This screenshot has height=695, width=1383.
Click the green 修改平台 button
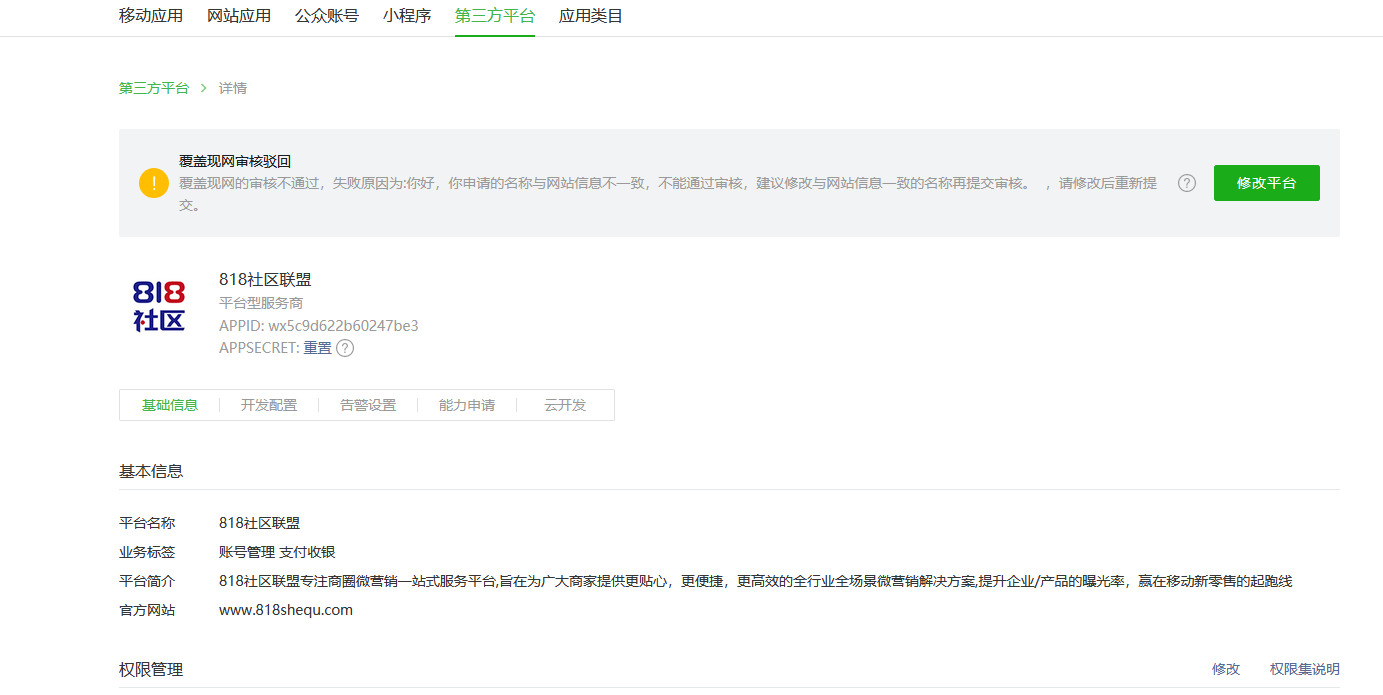pos(1266,183)
